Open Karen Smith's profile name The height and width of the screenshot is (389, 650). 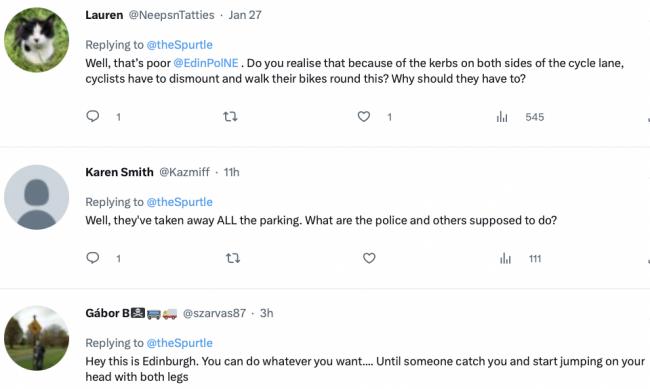click(119, 172)
